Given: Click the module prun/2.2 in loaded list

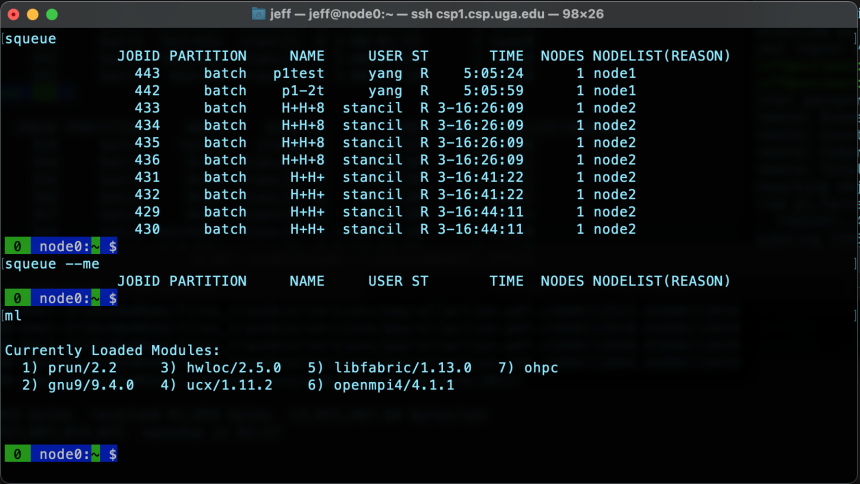Looking at the screenshot, I should [x=82, y=368].
